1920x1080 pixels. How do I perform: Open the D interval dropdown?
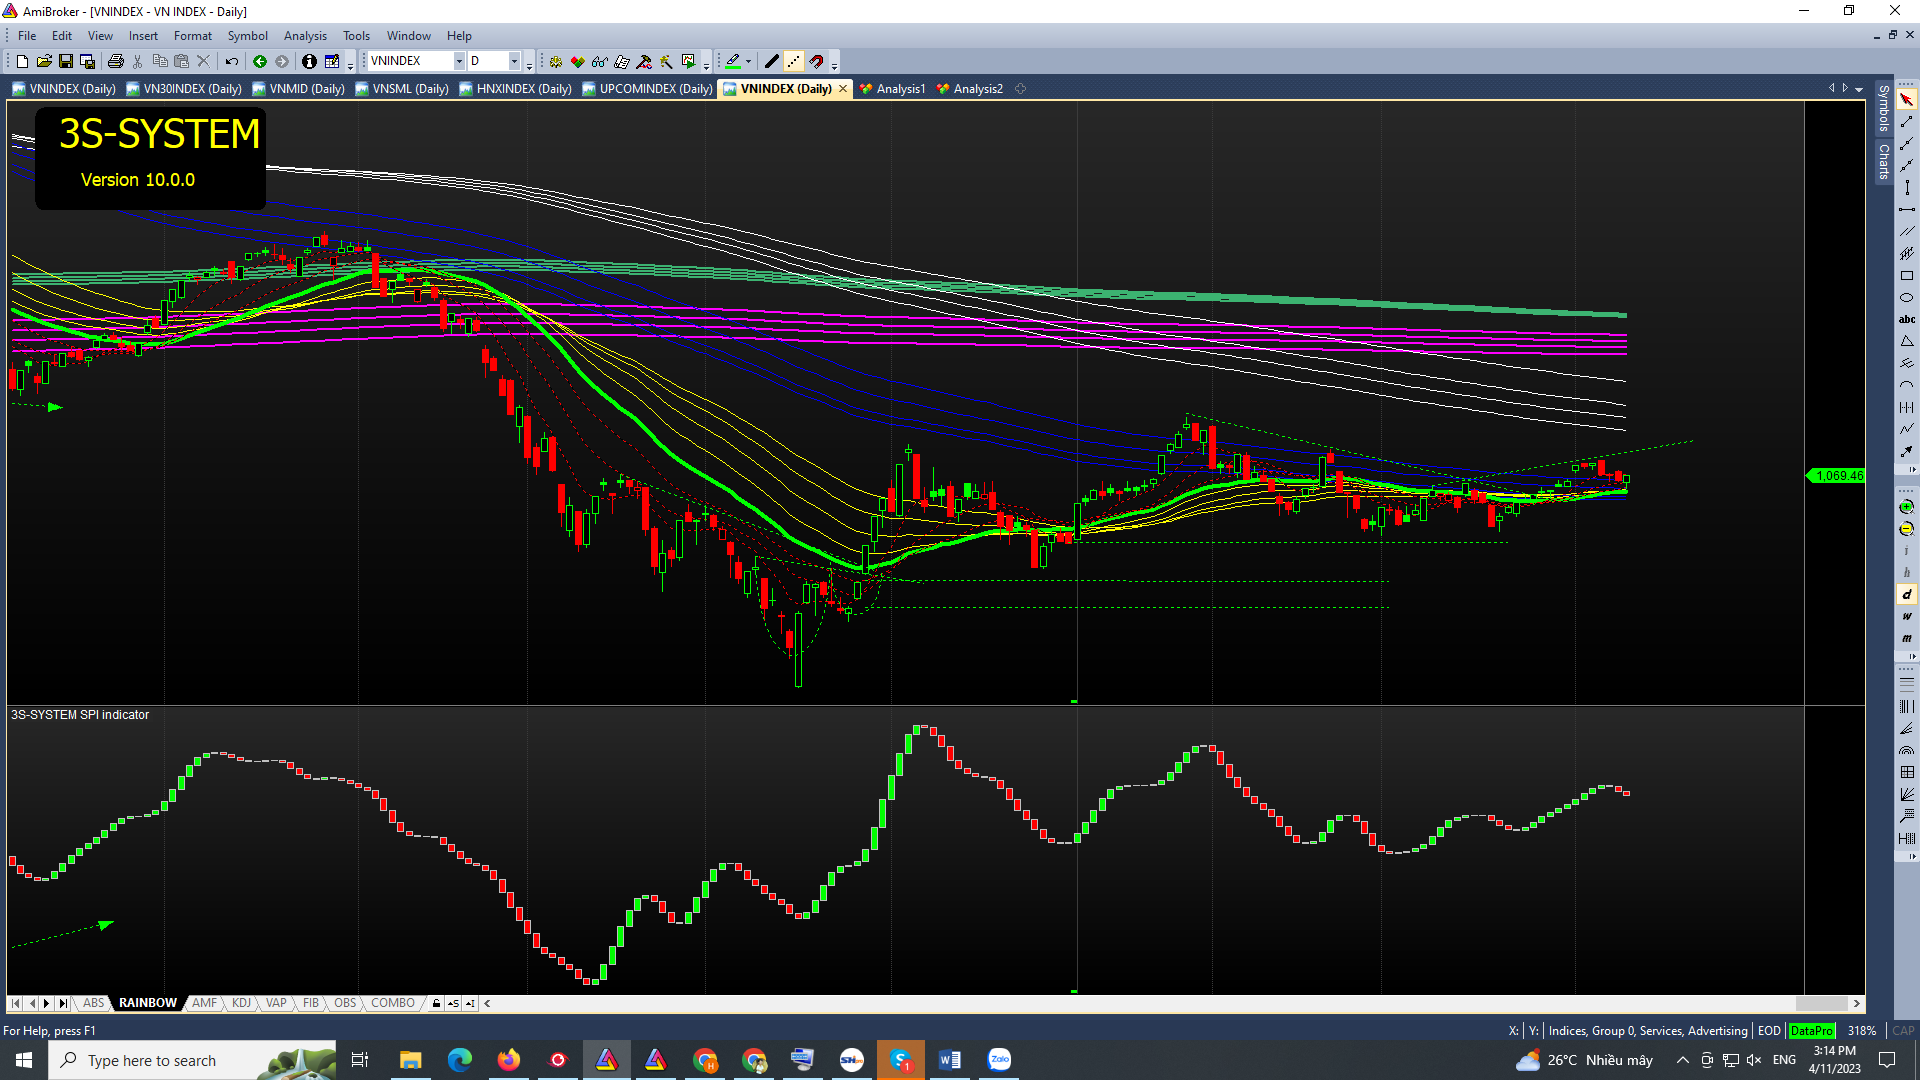click(x=514, y=62)
